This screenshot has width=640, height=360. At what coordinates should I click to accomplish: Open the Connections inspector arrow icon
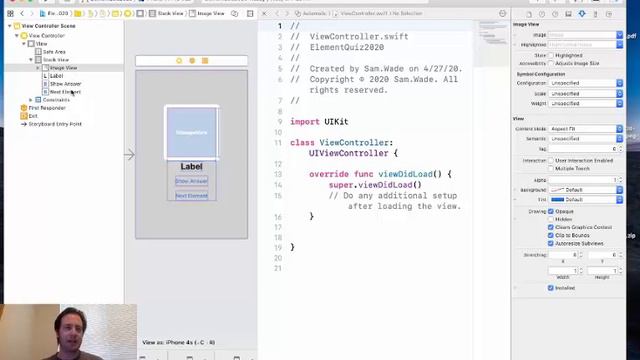(609, 14)
